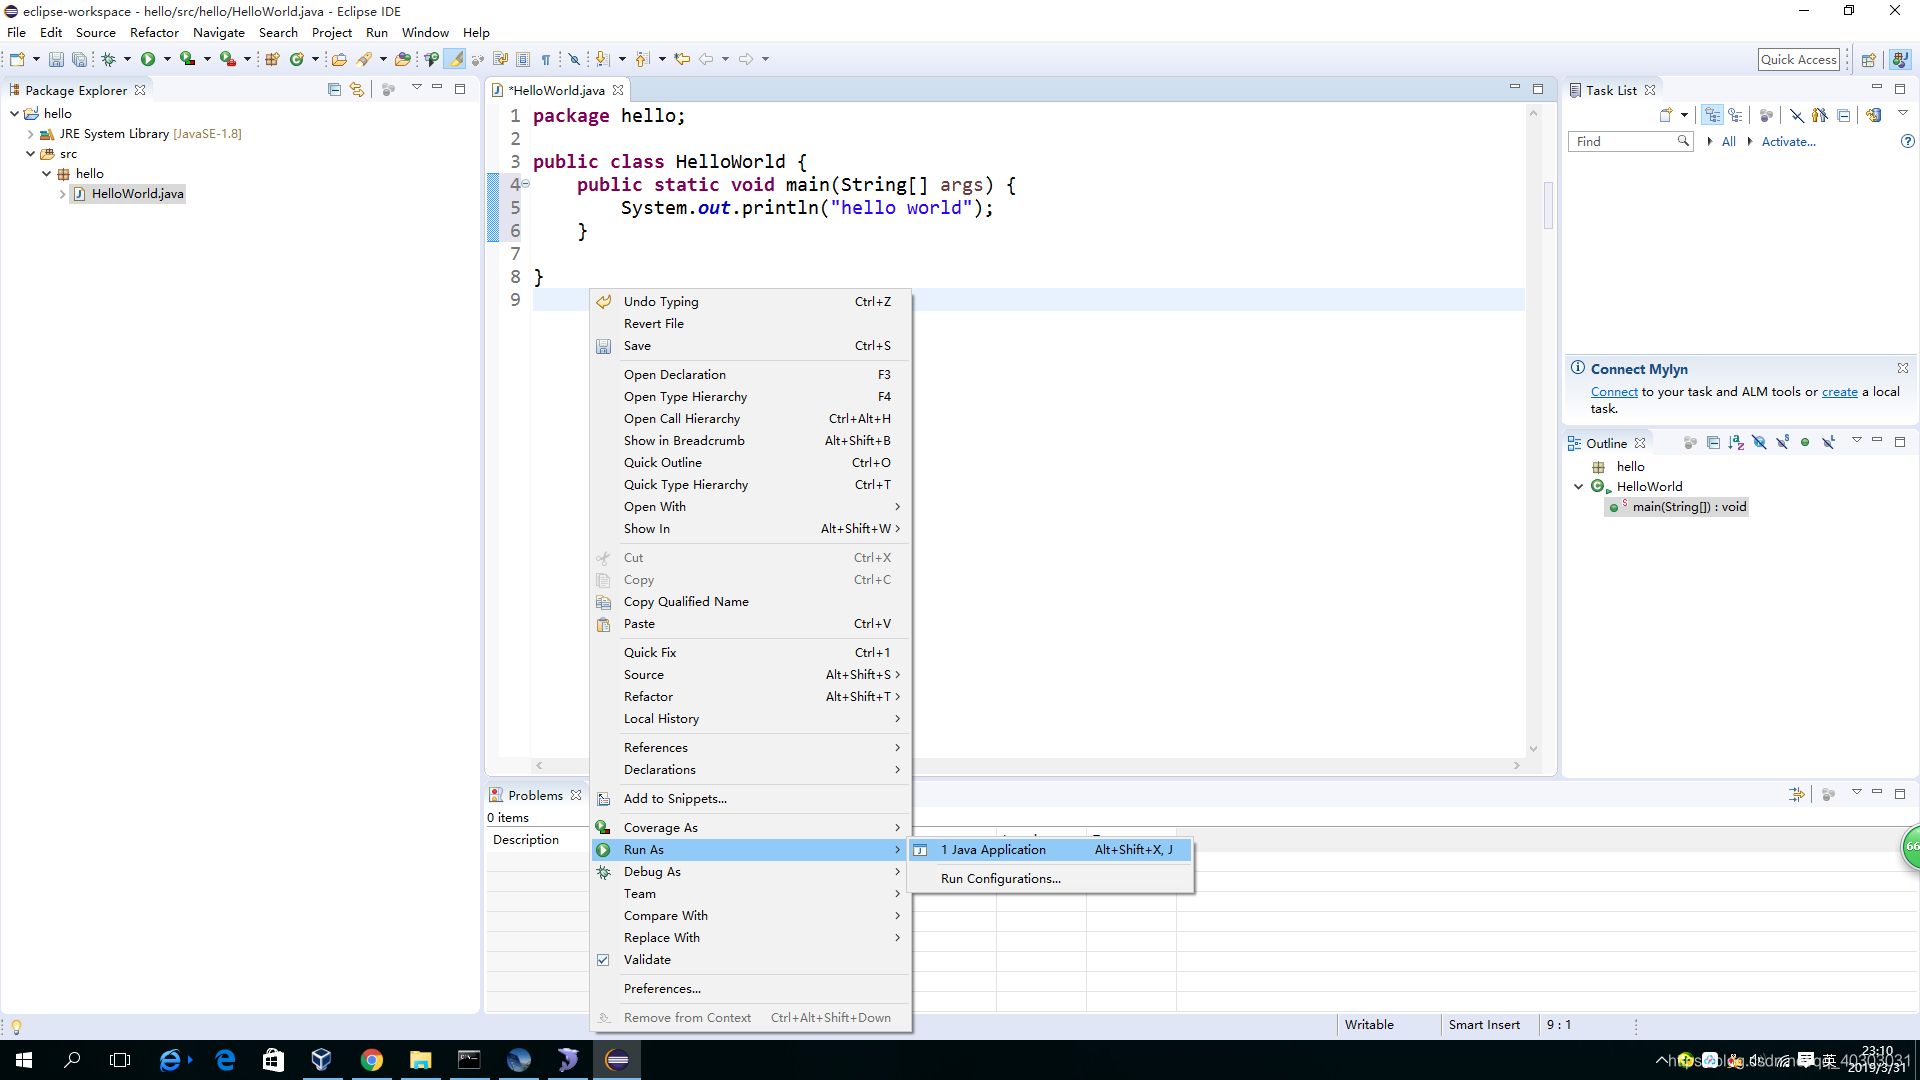
Task: Open Task List view menu triangle
Action: tap(1903, 113)
